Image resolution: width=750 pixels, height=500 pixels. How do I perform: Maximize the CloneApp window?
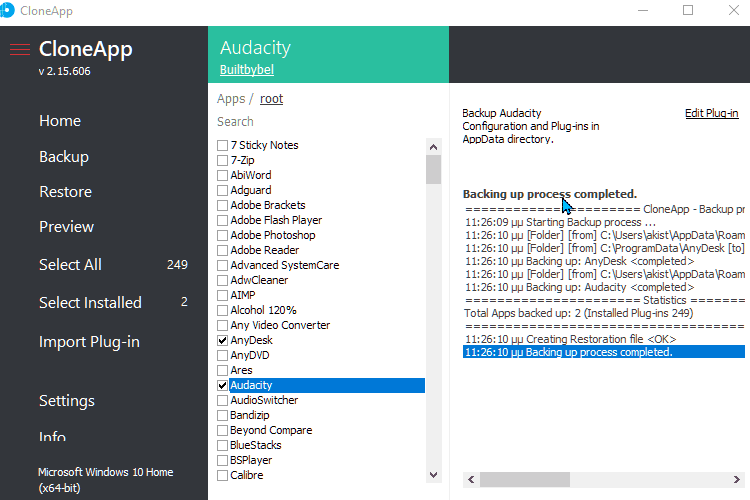point(688,10)
